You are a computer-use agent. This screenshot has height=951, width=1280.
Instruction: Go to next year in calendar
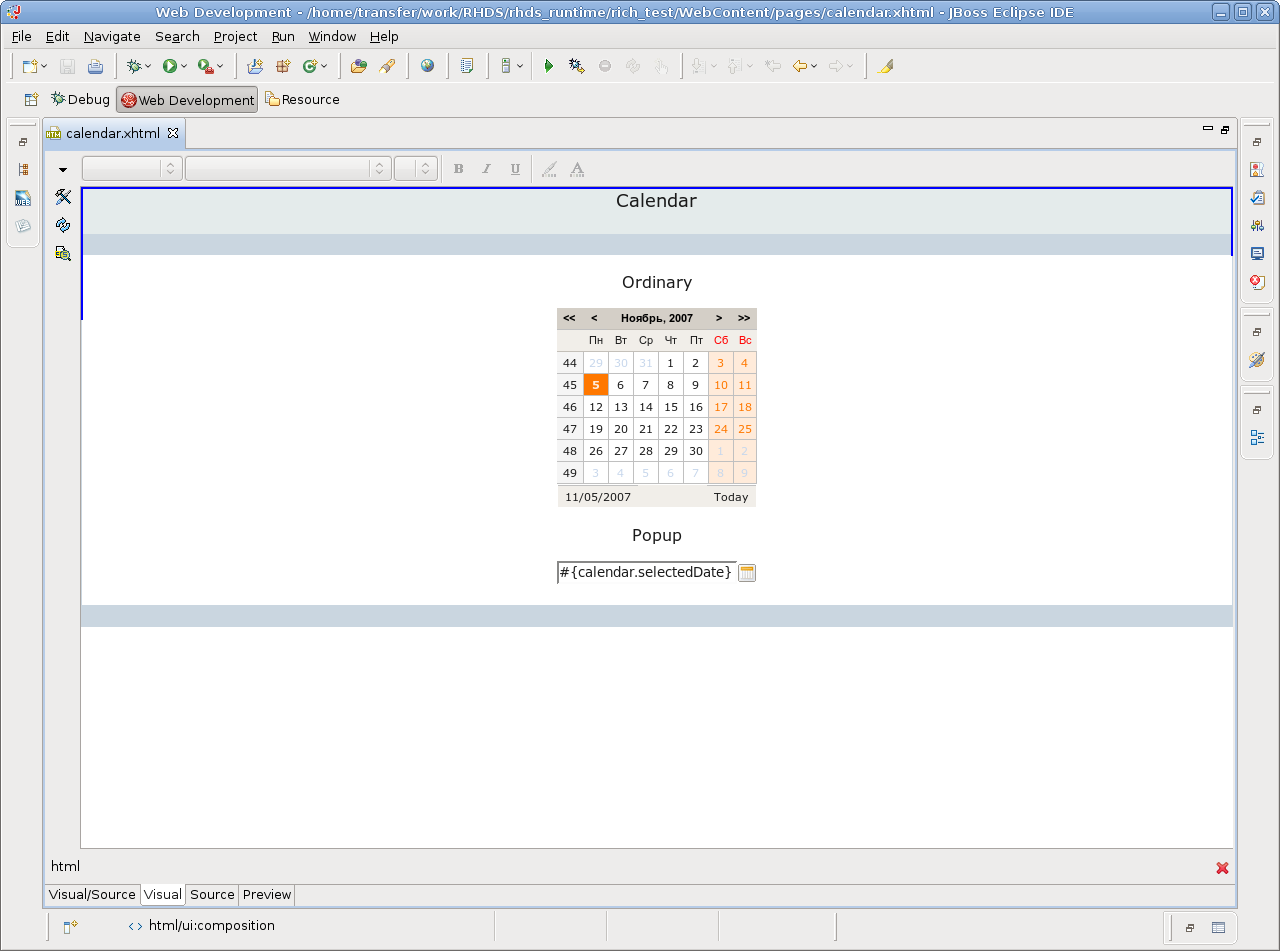tap(744, 318)
